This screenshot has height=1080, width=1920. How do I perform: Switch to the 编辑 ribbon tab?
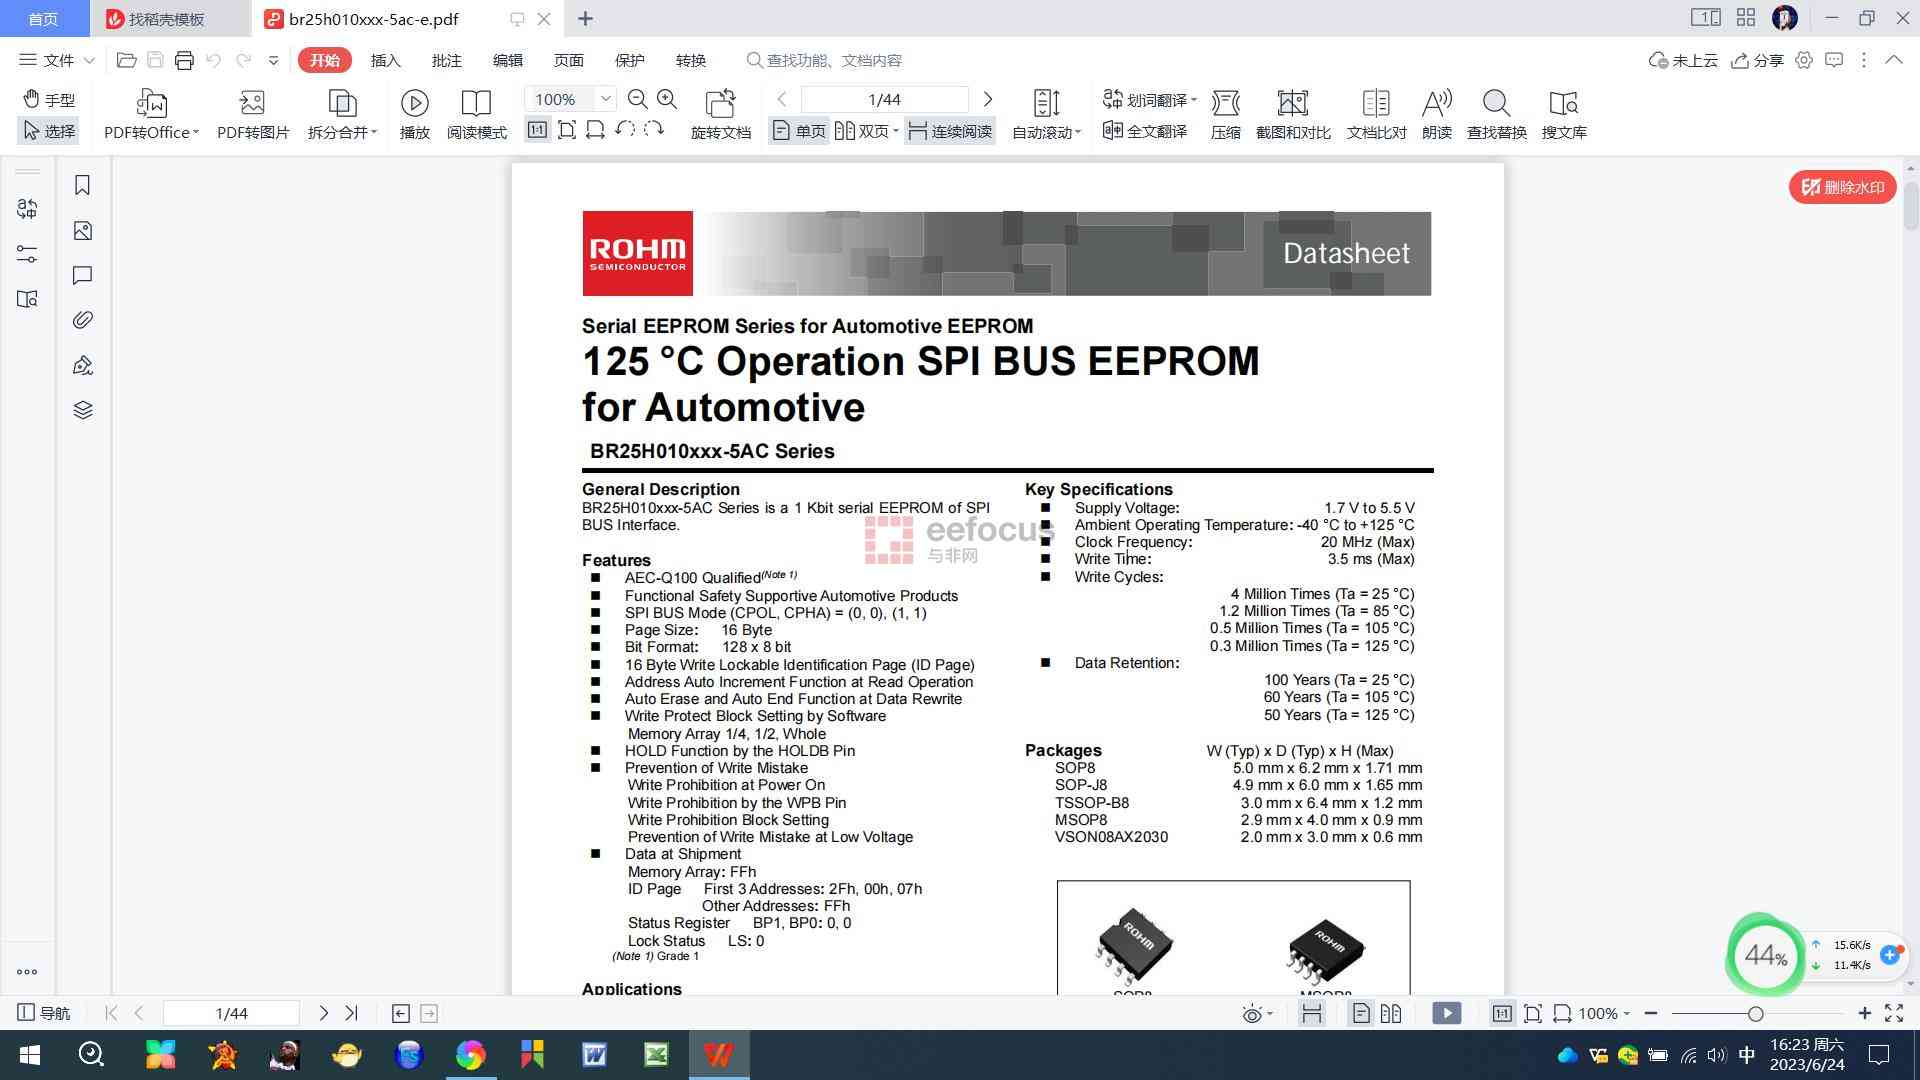[507, 60]
